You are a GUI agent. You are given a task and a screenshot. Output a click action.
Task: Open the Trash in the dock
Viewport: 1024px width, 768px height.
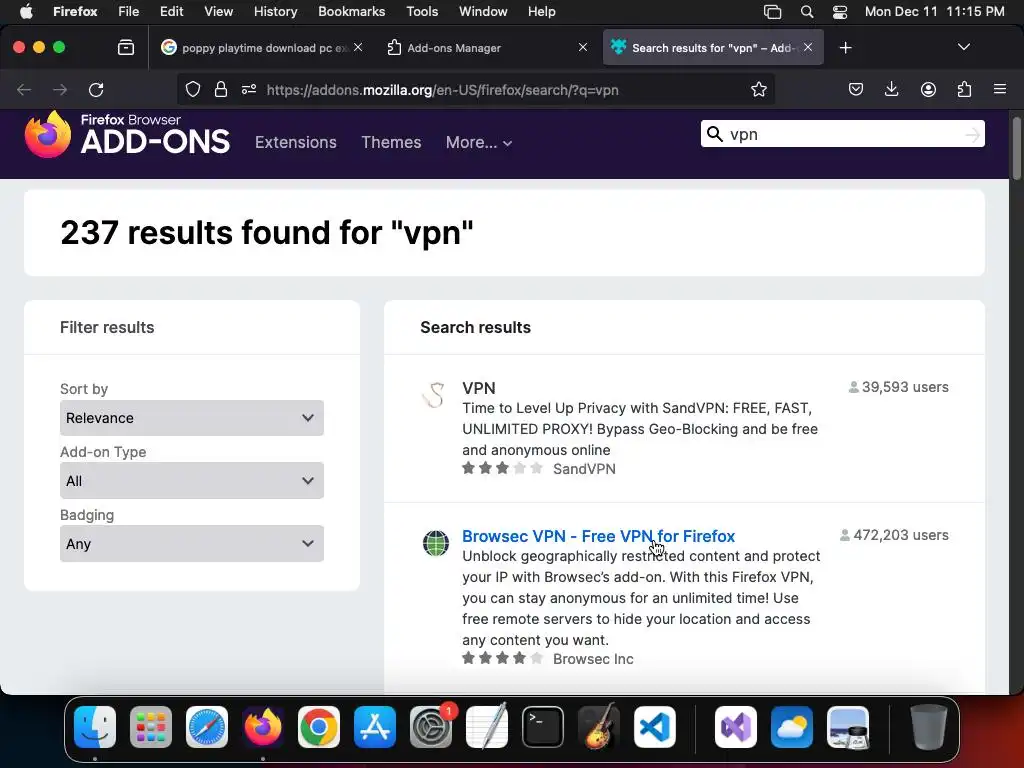(x=928, y=727)
